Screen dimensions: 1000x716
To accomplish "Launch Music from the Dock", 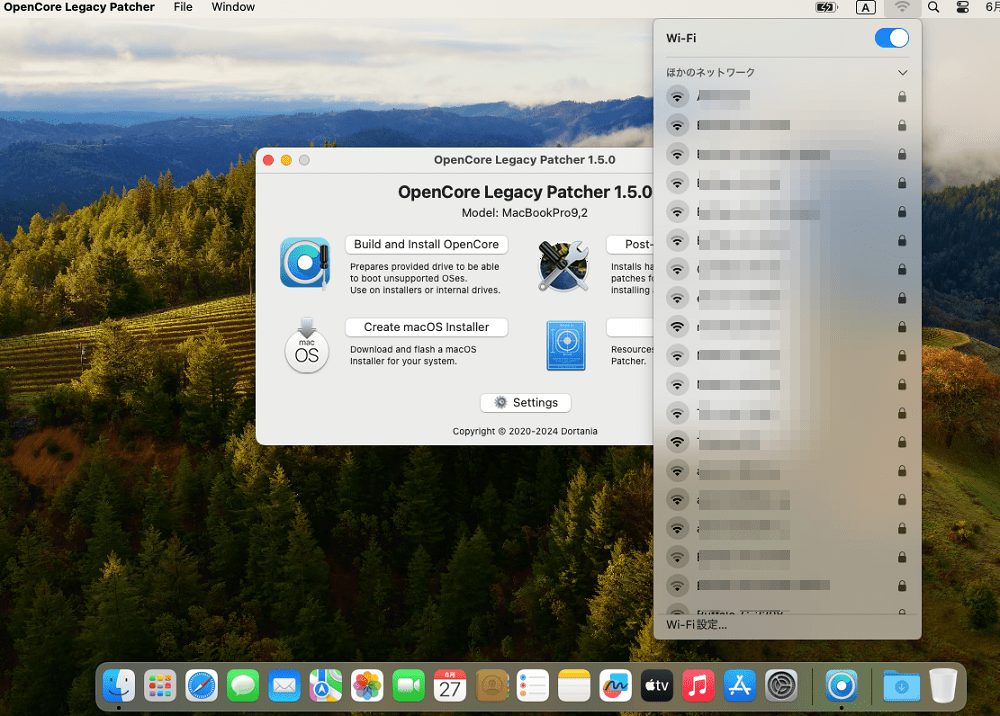I will point(698,685).
